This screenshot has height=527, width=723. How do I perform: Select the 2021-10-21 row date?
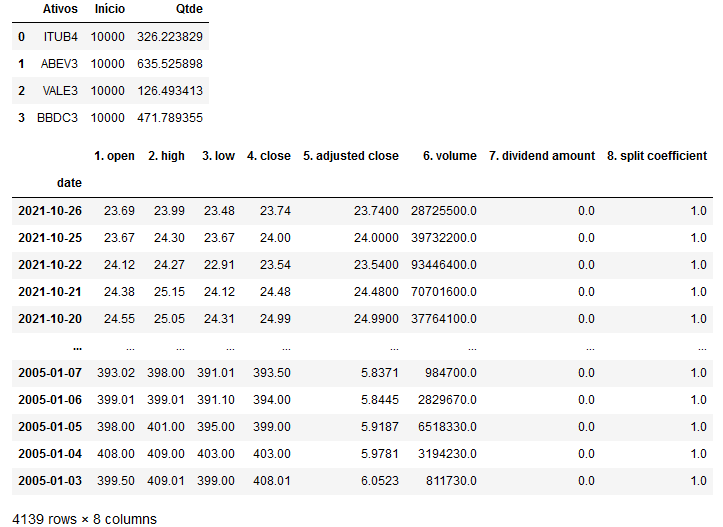[50, 292]
